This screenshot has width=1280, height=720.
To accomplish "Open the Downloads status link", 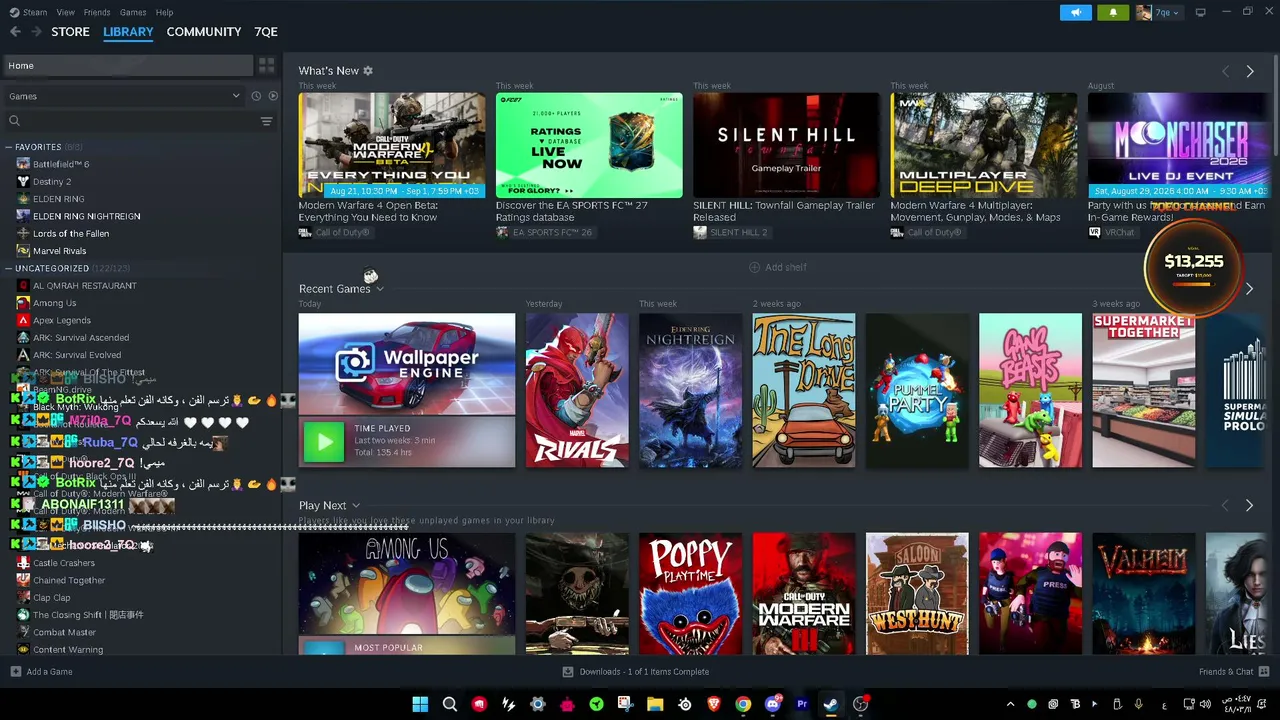I will click(x=636, y=672).
